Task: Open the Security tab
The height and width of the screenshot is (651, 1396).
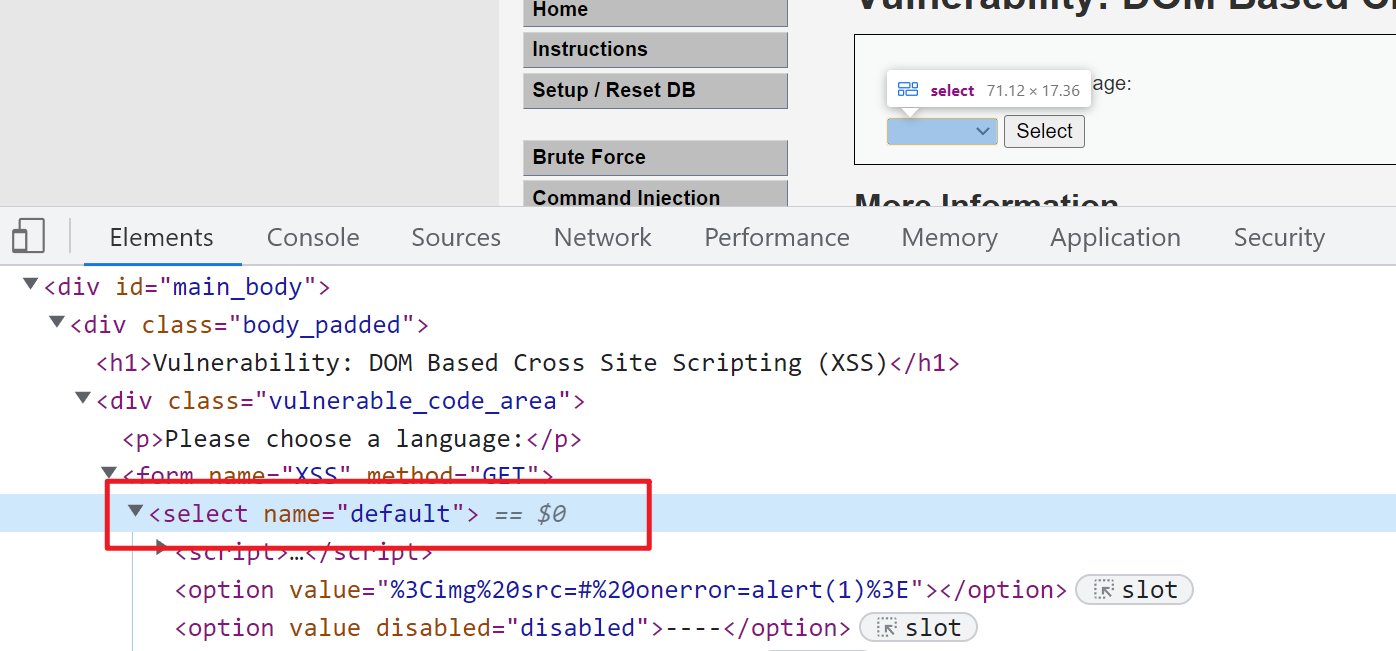Action: (1279, 237)
